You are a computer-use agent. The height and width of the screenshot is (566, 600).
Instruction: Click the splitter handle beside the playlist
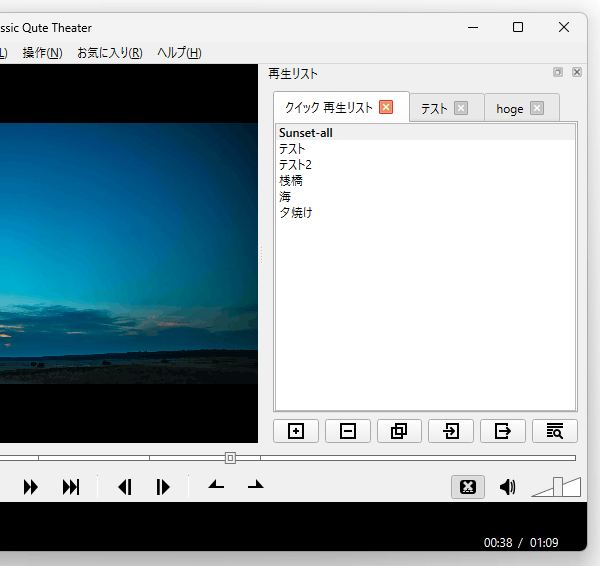click(x=261, y=254)
